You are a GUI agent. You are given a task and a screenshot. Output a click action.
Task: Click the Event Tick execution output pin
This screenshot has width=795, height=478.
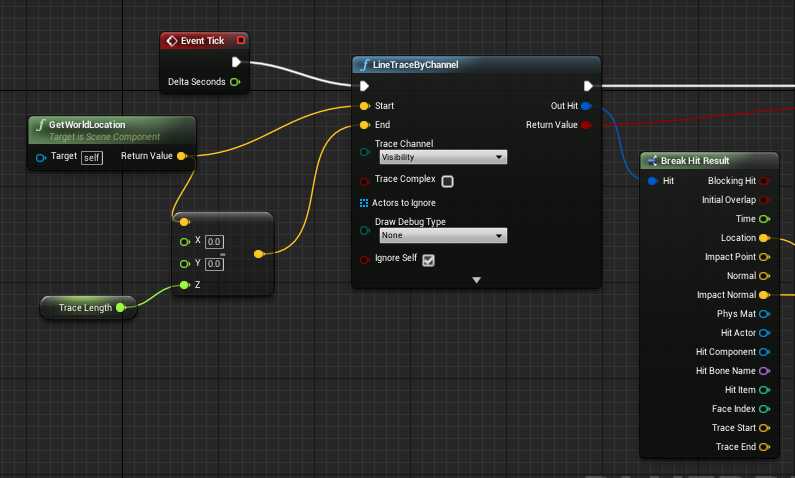(x=236, y=62)
